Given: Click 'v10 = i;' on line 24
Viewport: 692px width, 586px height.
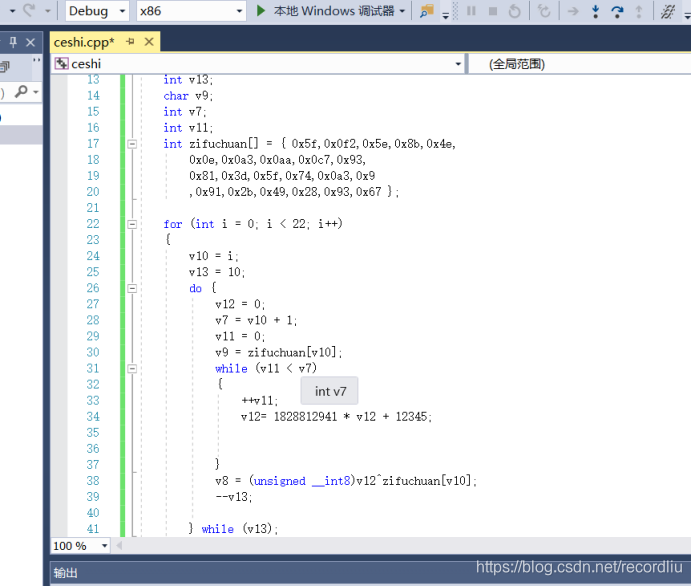Looking at the screenshot, I should 214,256.
